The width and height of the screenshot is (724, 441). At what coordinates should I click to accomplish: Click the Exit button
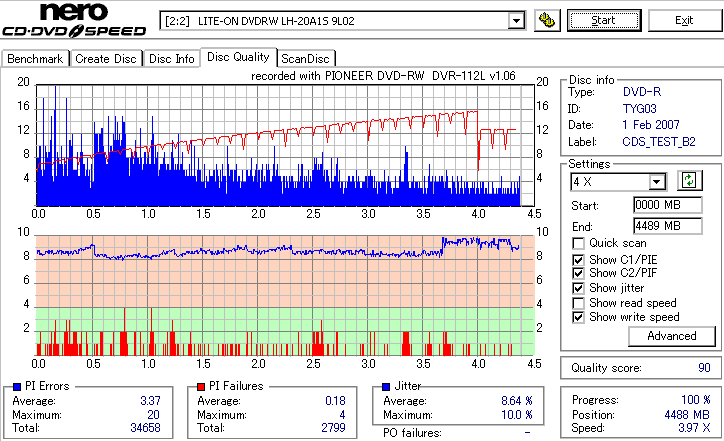tap(684, 21)
